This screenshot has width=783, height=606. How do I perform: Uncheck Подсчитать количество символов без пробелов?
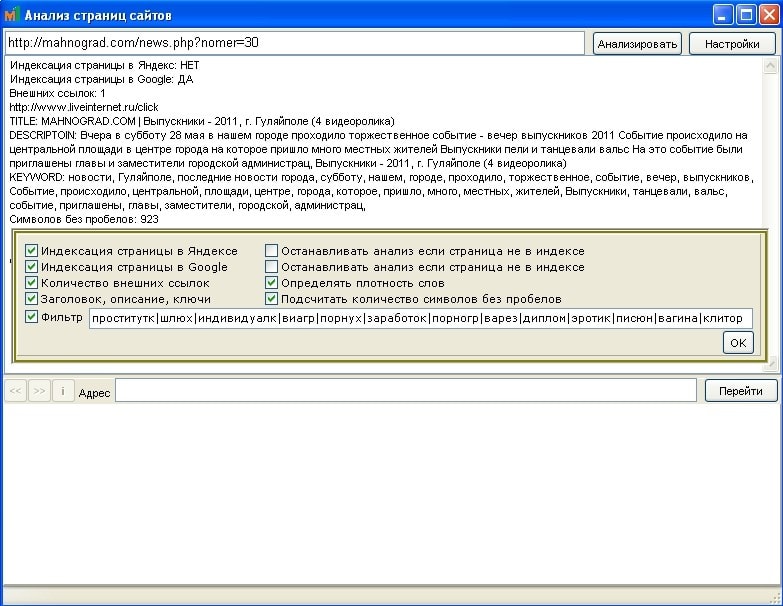coord(271,299)
